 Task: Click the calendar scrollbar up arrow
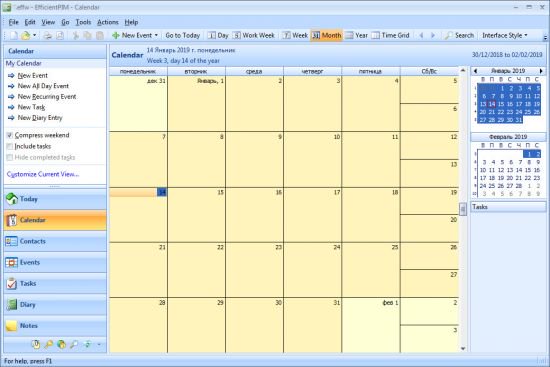click(463, 71)
